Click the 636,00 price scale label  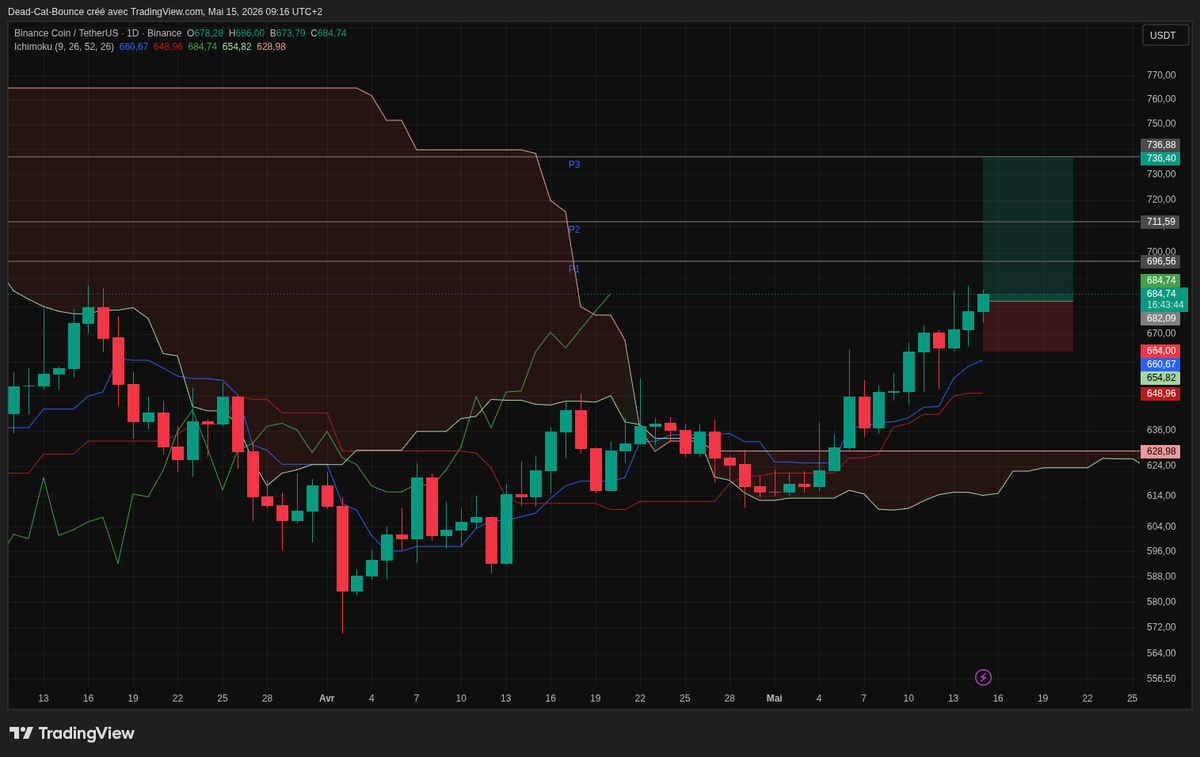(x=1161, y=430)
